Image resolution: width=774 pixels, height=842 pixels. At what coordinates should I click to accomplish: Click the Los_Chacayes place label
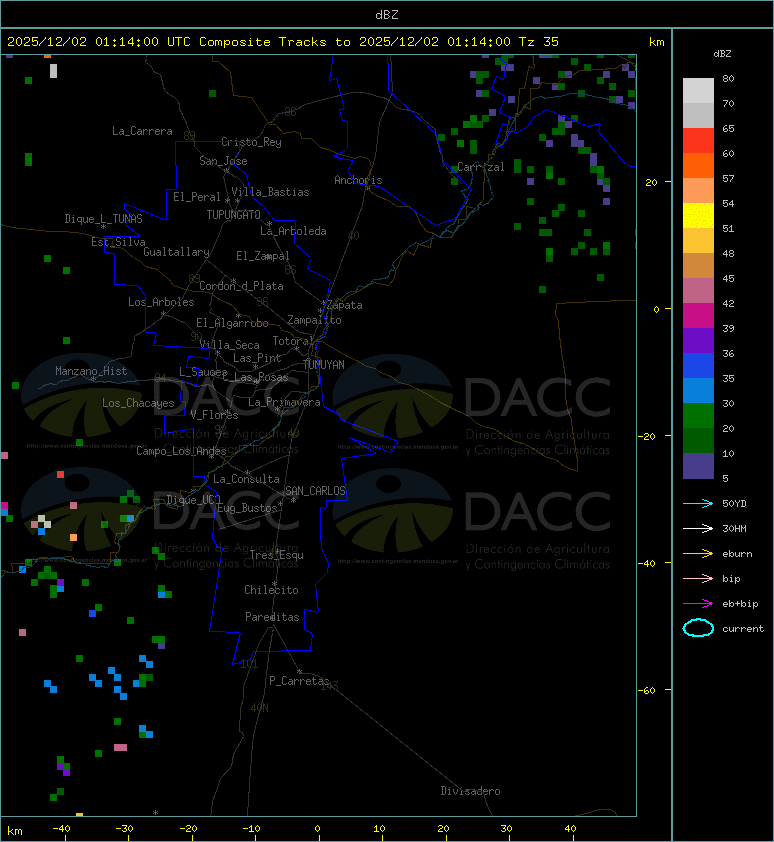(139, 403)
